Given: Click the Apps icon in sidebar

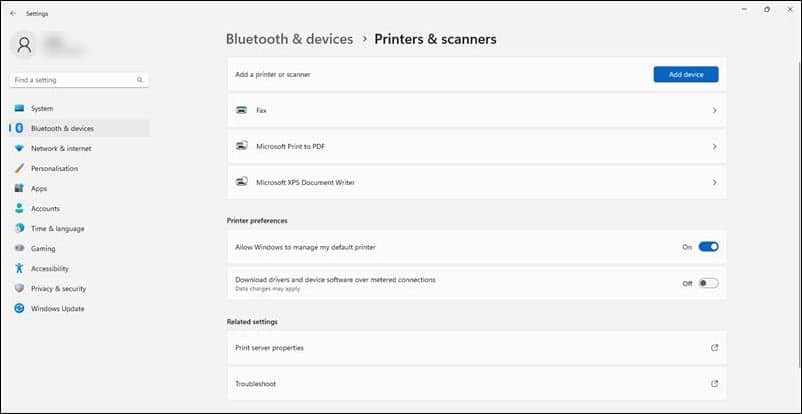Looking at the screenshot, I should click(x=19, y=188).
